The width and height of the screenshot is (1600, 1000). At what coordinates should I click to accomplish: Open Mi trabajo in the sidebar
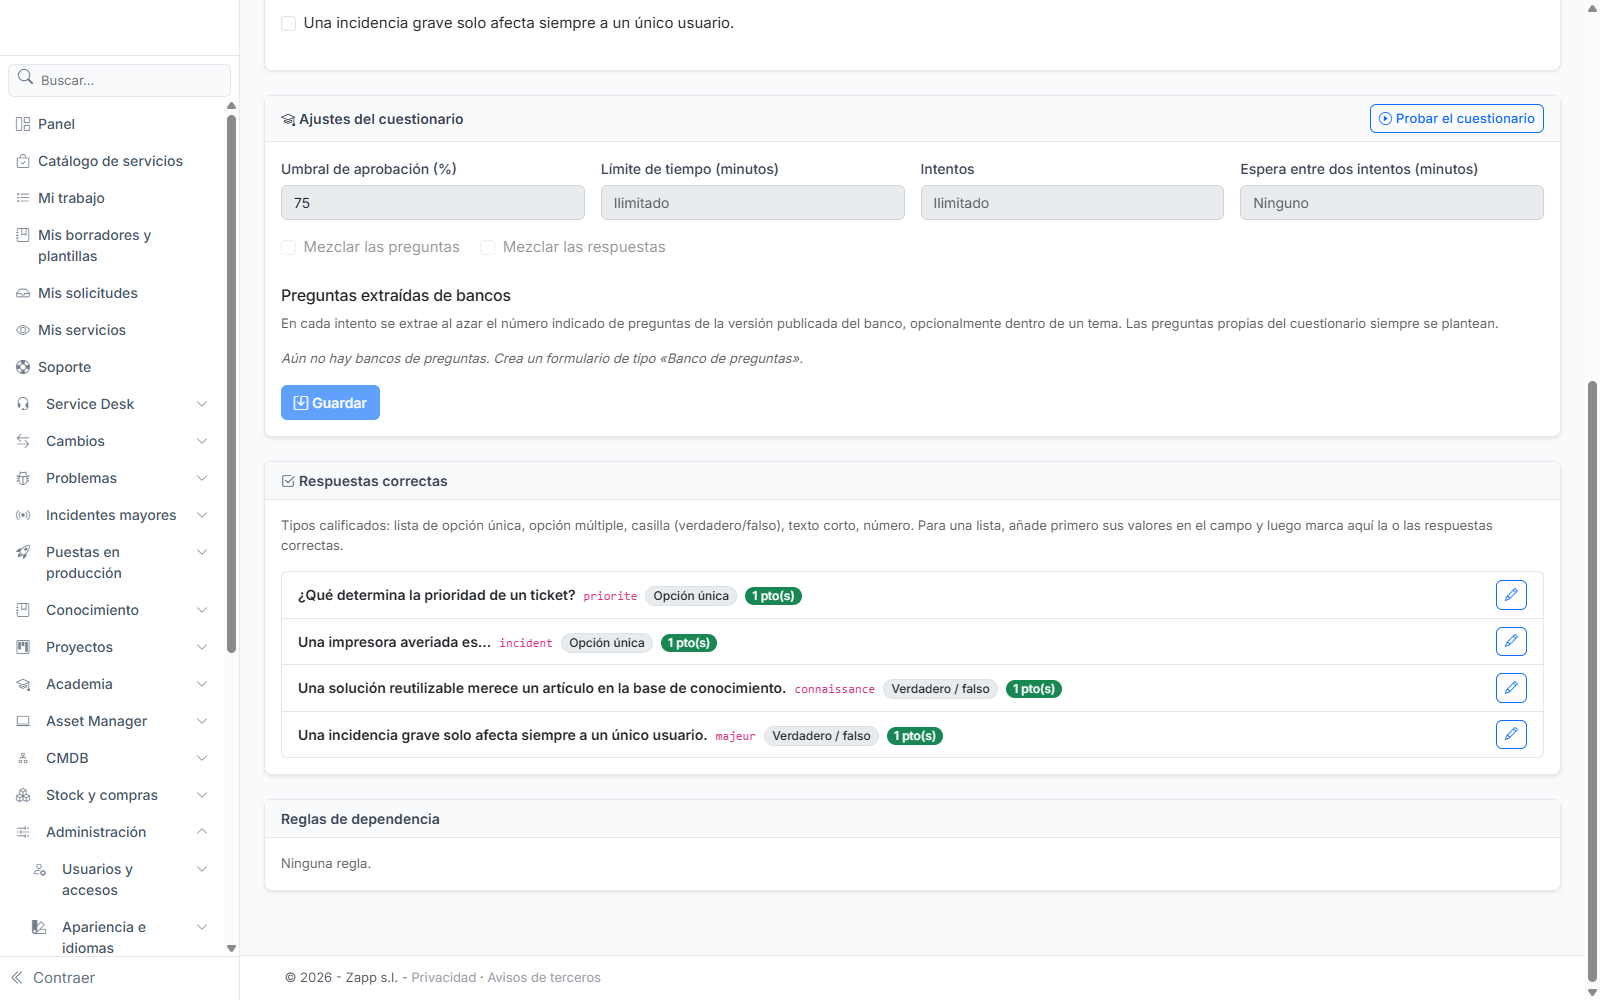(x=71, y=198)
